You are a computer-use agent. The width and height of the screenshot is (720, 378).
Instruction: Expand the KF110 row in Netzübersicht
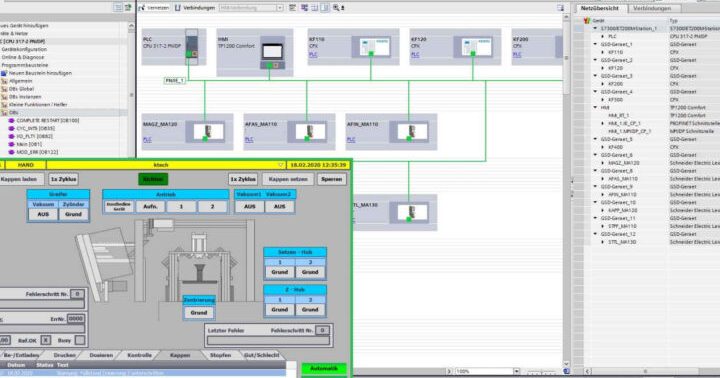pyautogui.click(x=603, y=52)
